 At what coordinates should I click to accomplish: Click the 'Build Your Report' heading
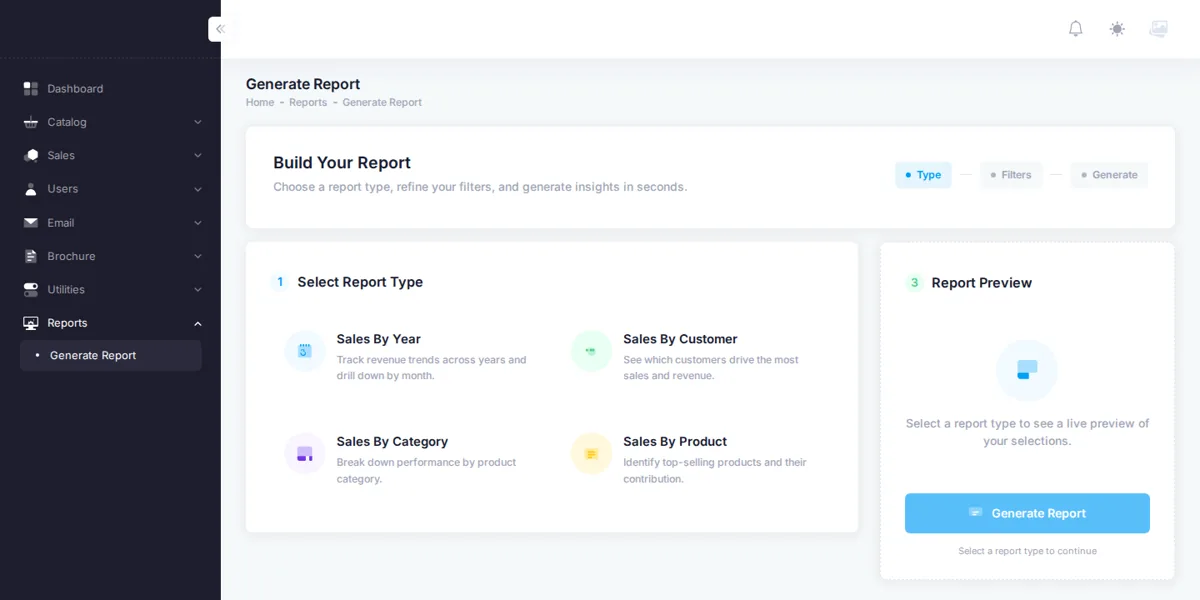click(342, 163)
